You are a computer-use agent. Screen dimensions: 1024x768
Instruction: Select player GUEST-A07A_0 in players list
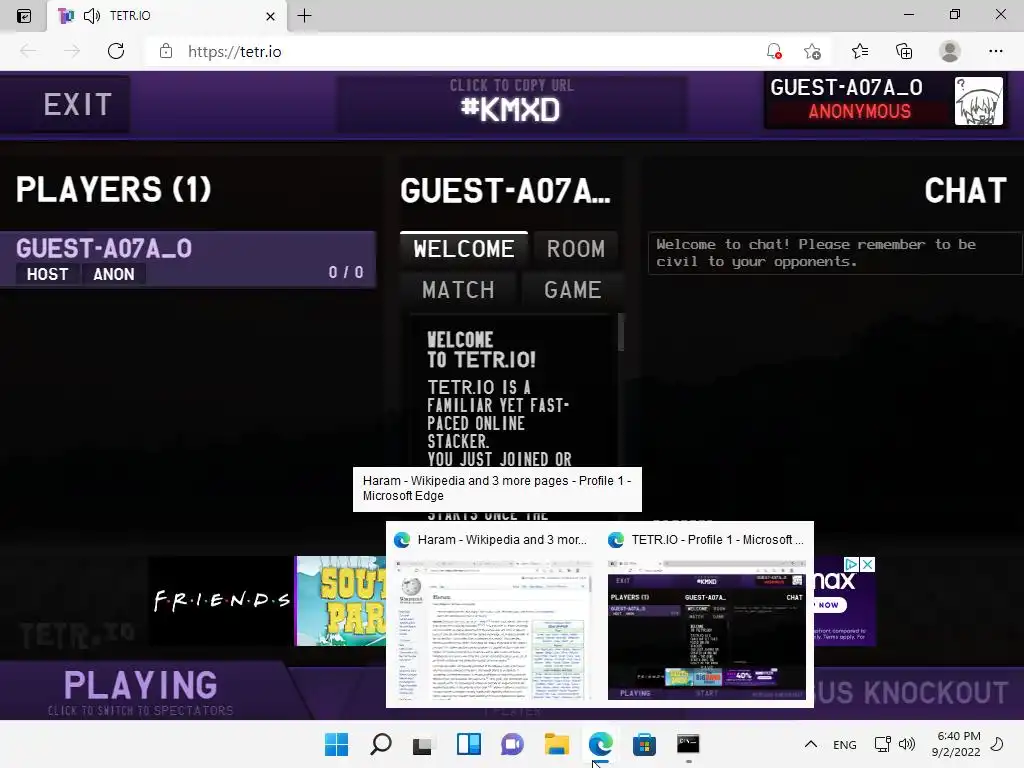(x=188, y=259)
